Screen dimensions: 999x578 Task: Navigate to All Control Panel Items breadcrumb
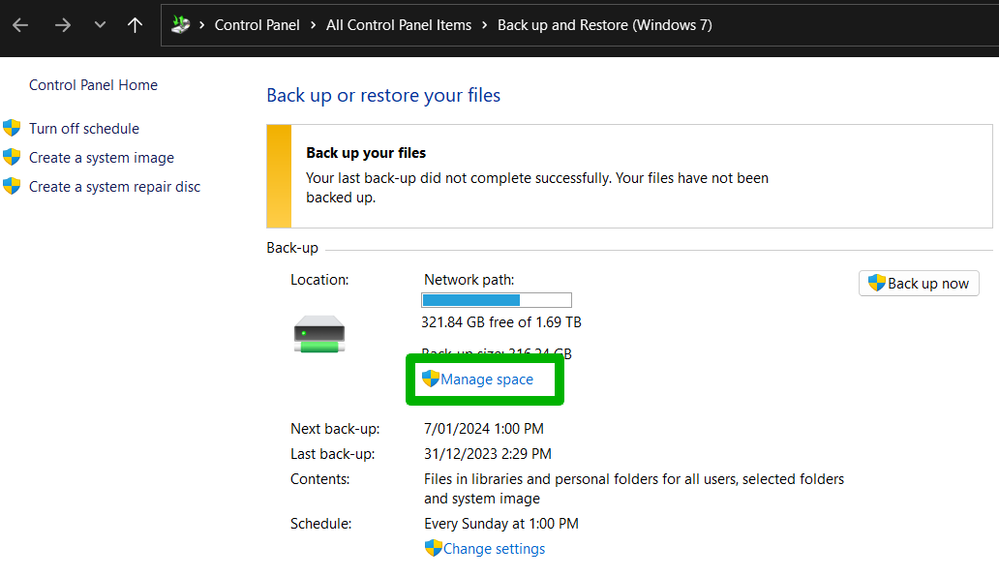398,25
